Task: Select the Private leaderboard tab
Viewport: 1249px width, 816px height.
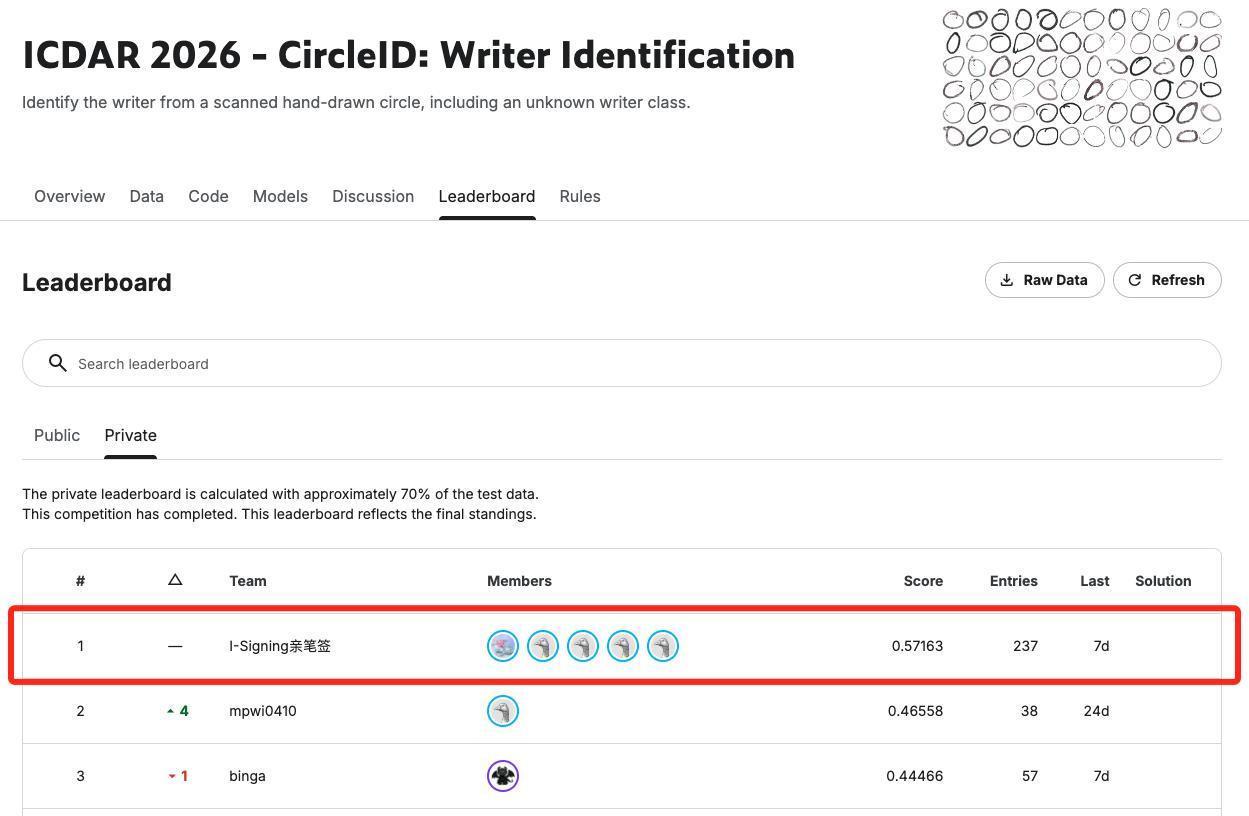Action: pyautogui.click(x=130, y=435)
